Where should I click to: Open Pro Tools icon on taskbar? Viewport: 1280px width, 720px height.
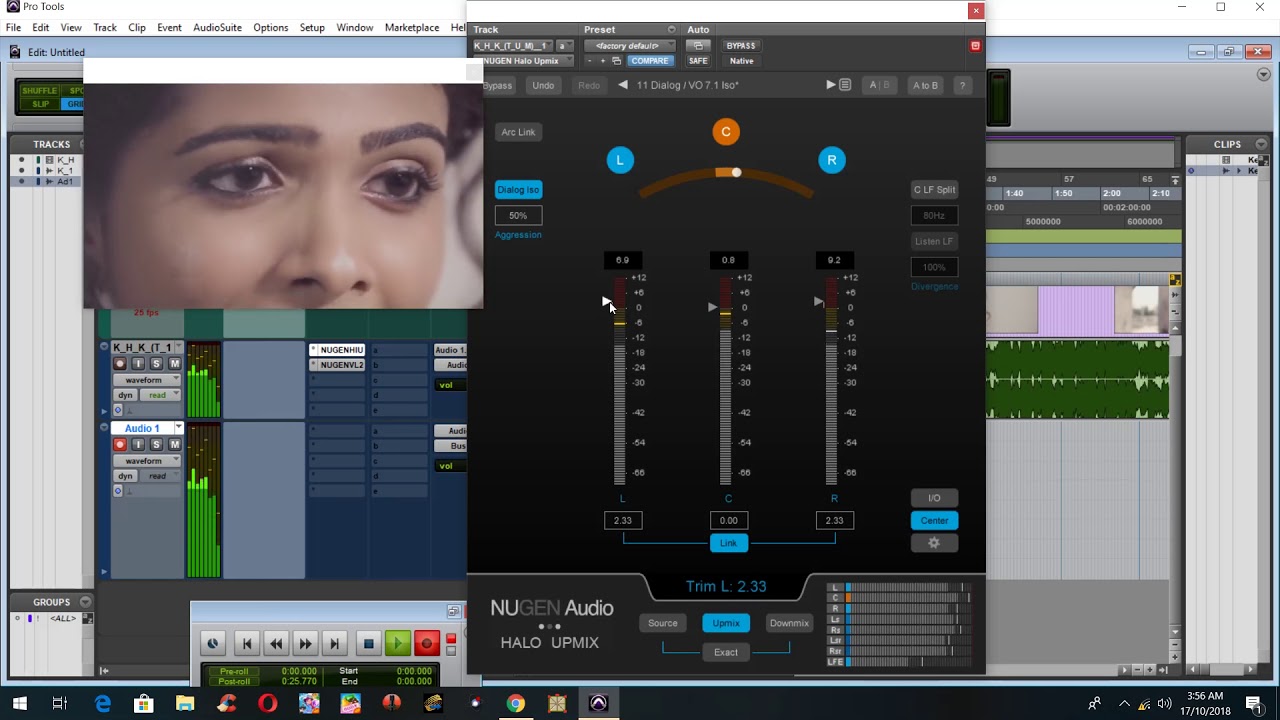coord(598,703)
